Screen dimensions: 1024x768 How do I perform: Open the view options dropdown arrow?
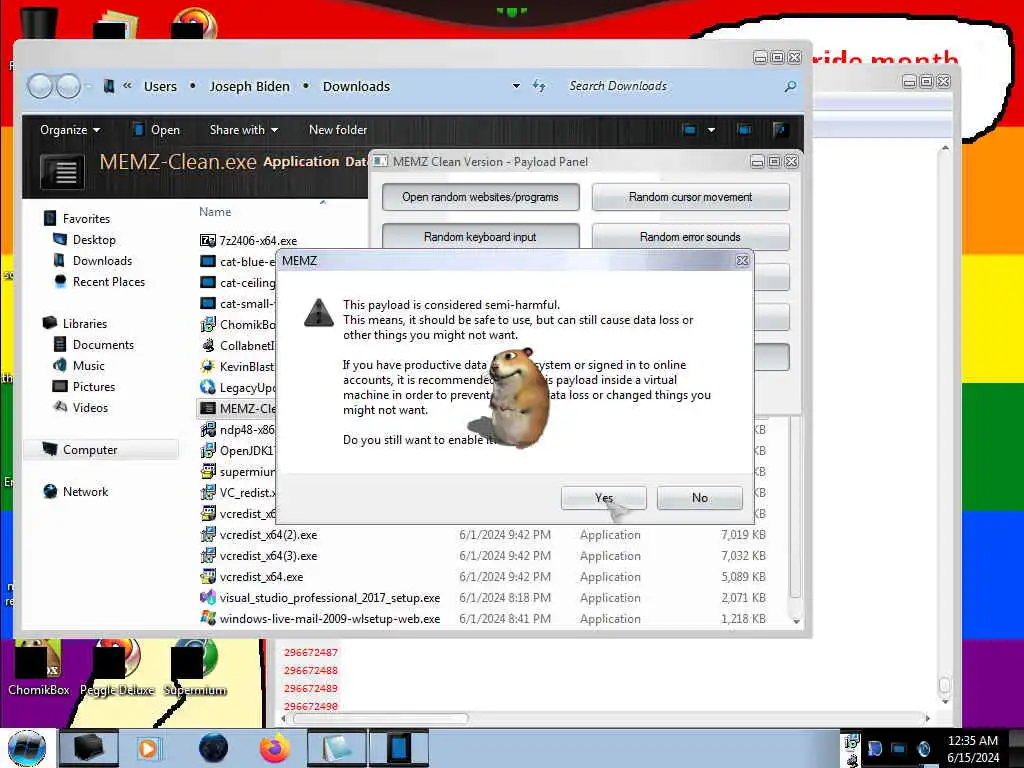[711, 130]
